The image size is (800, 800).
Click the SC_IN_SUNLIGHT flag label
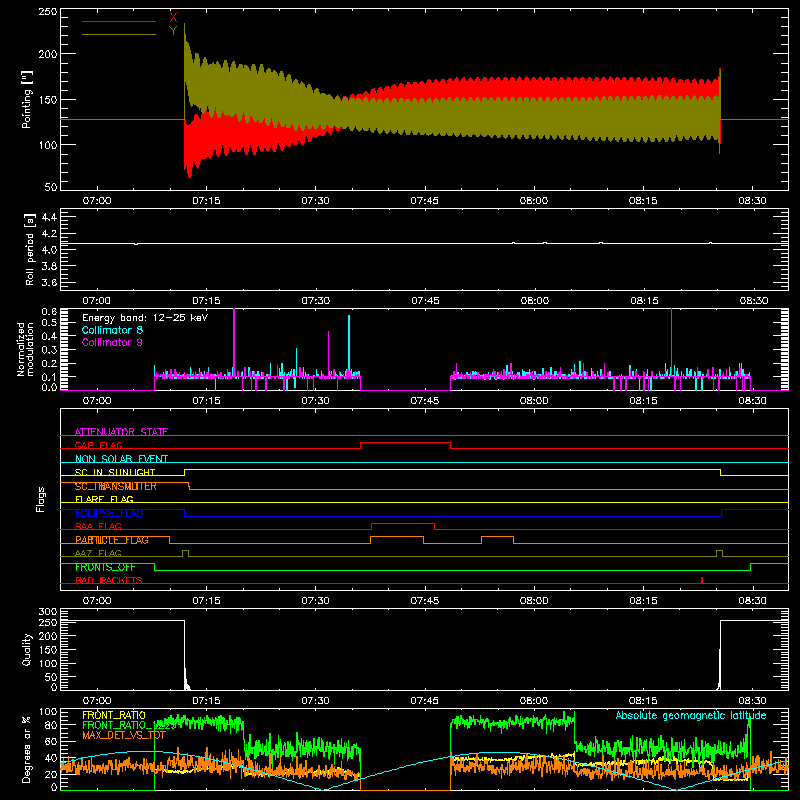[x=115, y=472]
